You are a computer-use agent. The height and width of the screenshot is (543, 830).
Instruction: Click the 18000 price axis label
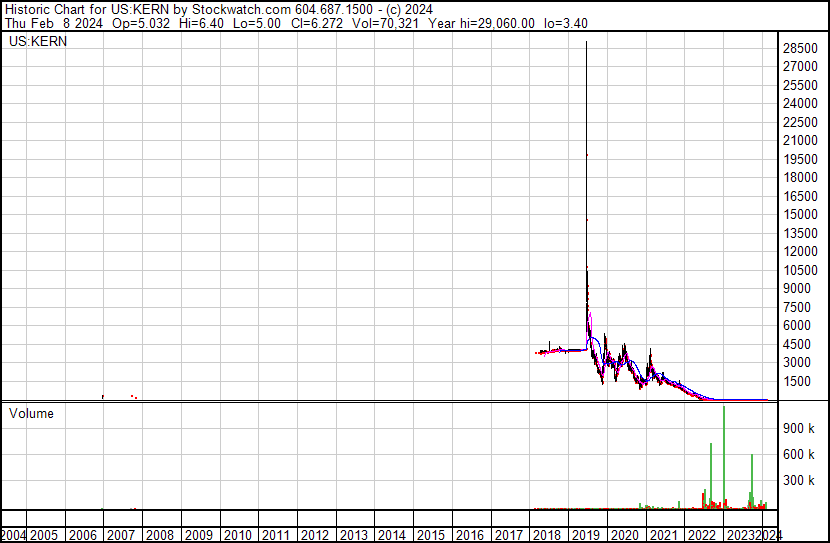pos(800,178)
